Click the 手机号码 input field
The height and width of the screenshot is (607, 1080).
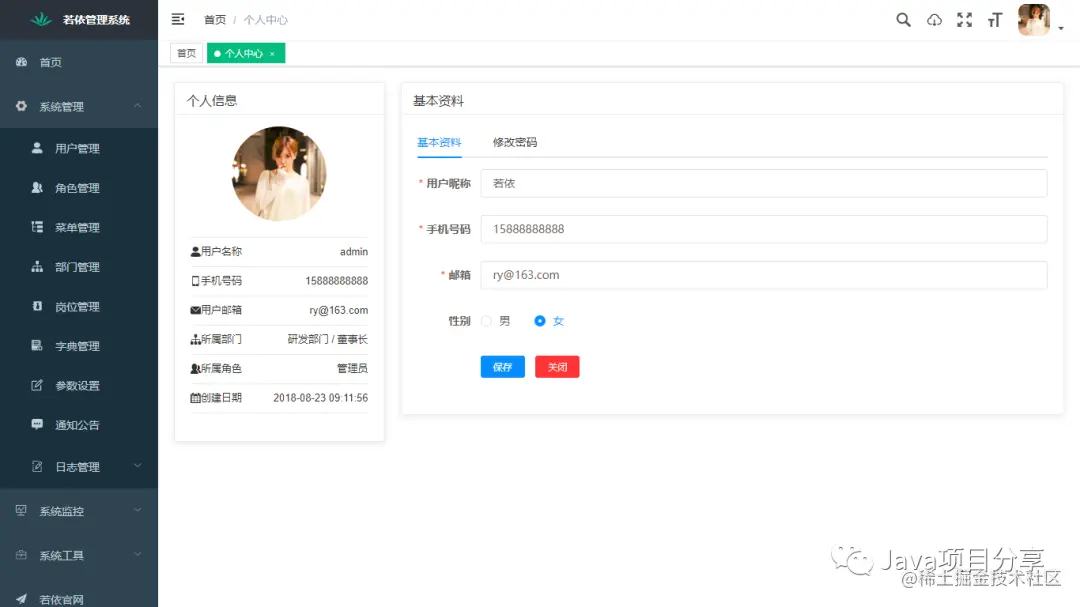(x=764, y=229)
